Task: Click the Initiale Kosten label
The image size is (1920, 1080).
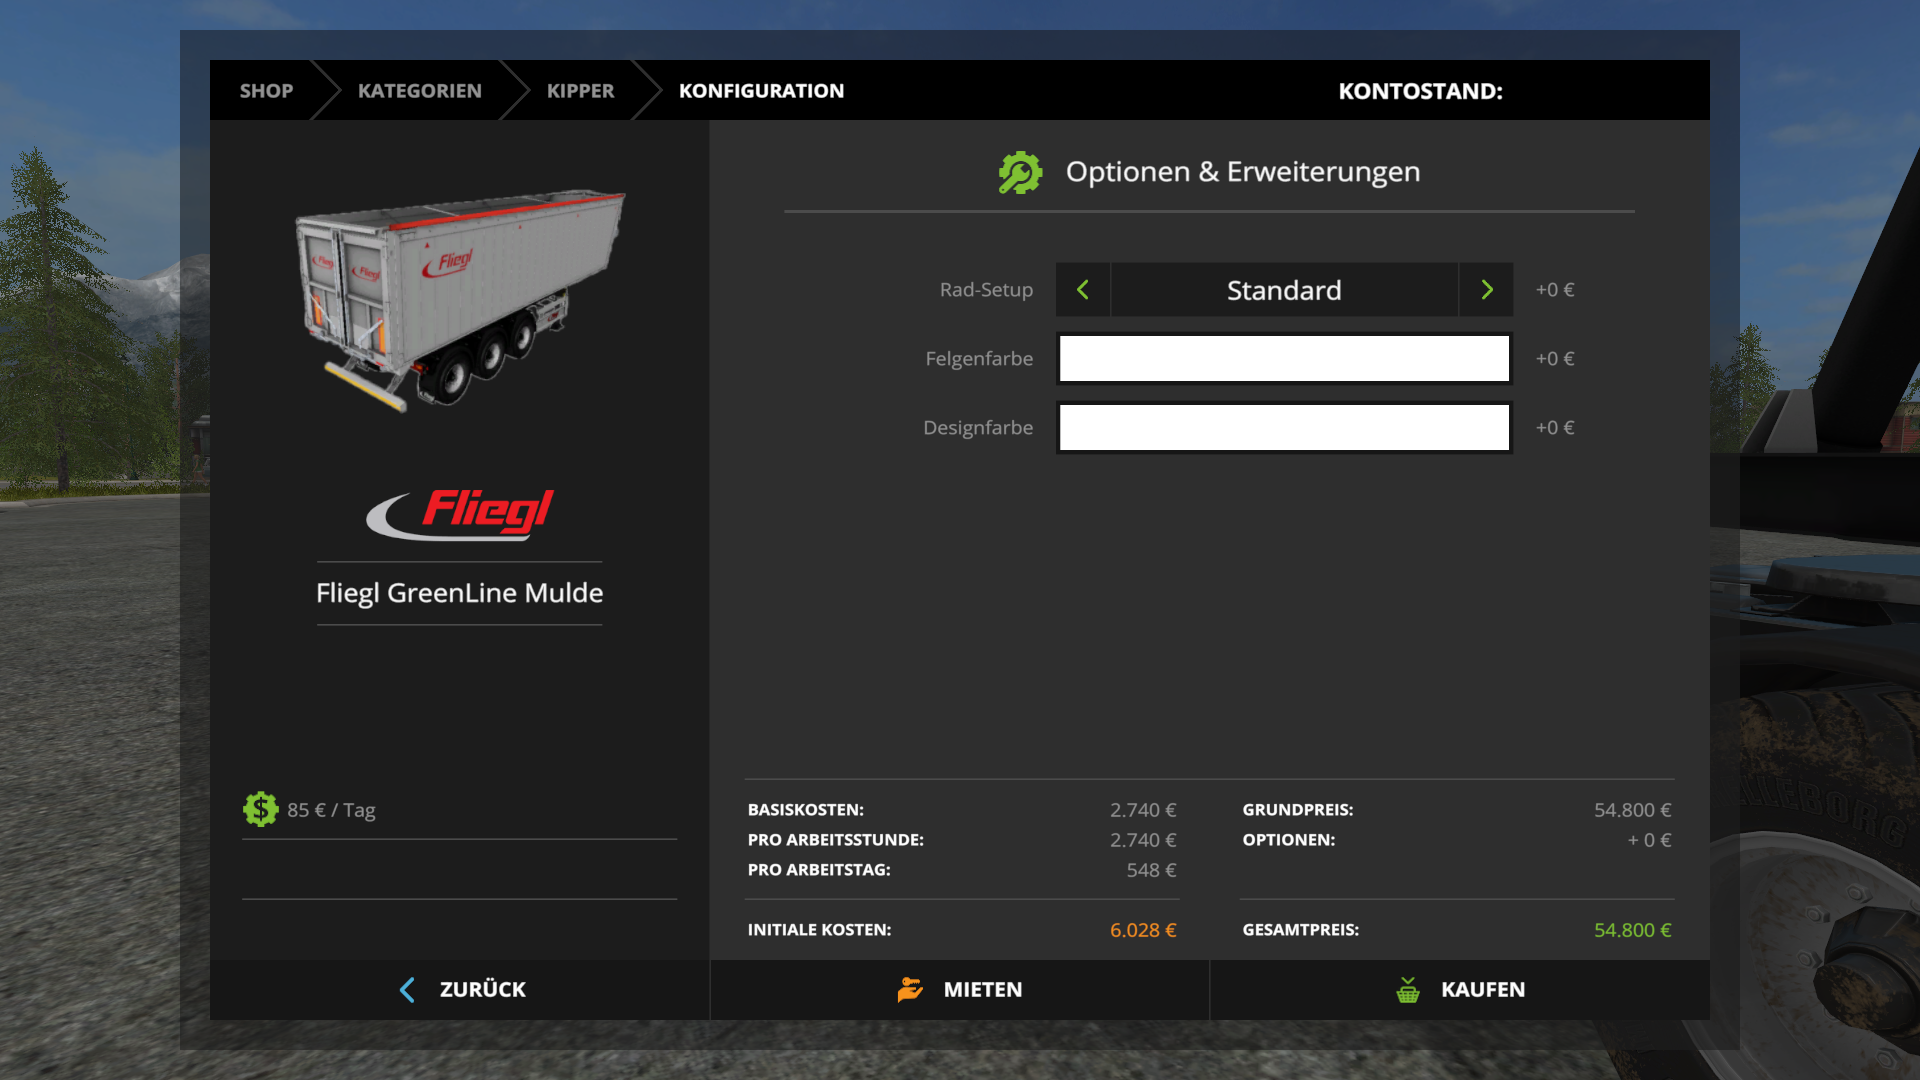Action: point(820,930)
